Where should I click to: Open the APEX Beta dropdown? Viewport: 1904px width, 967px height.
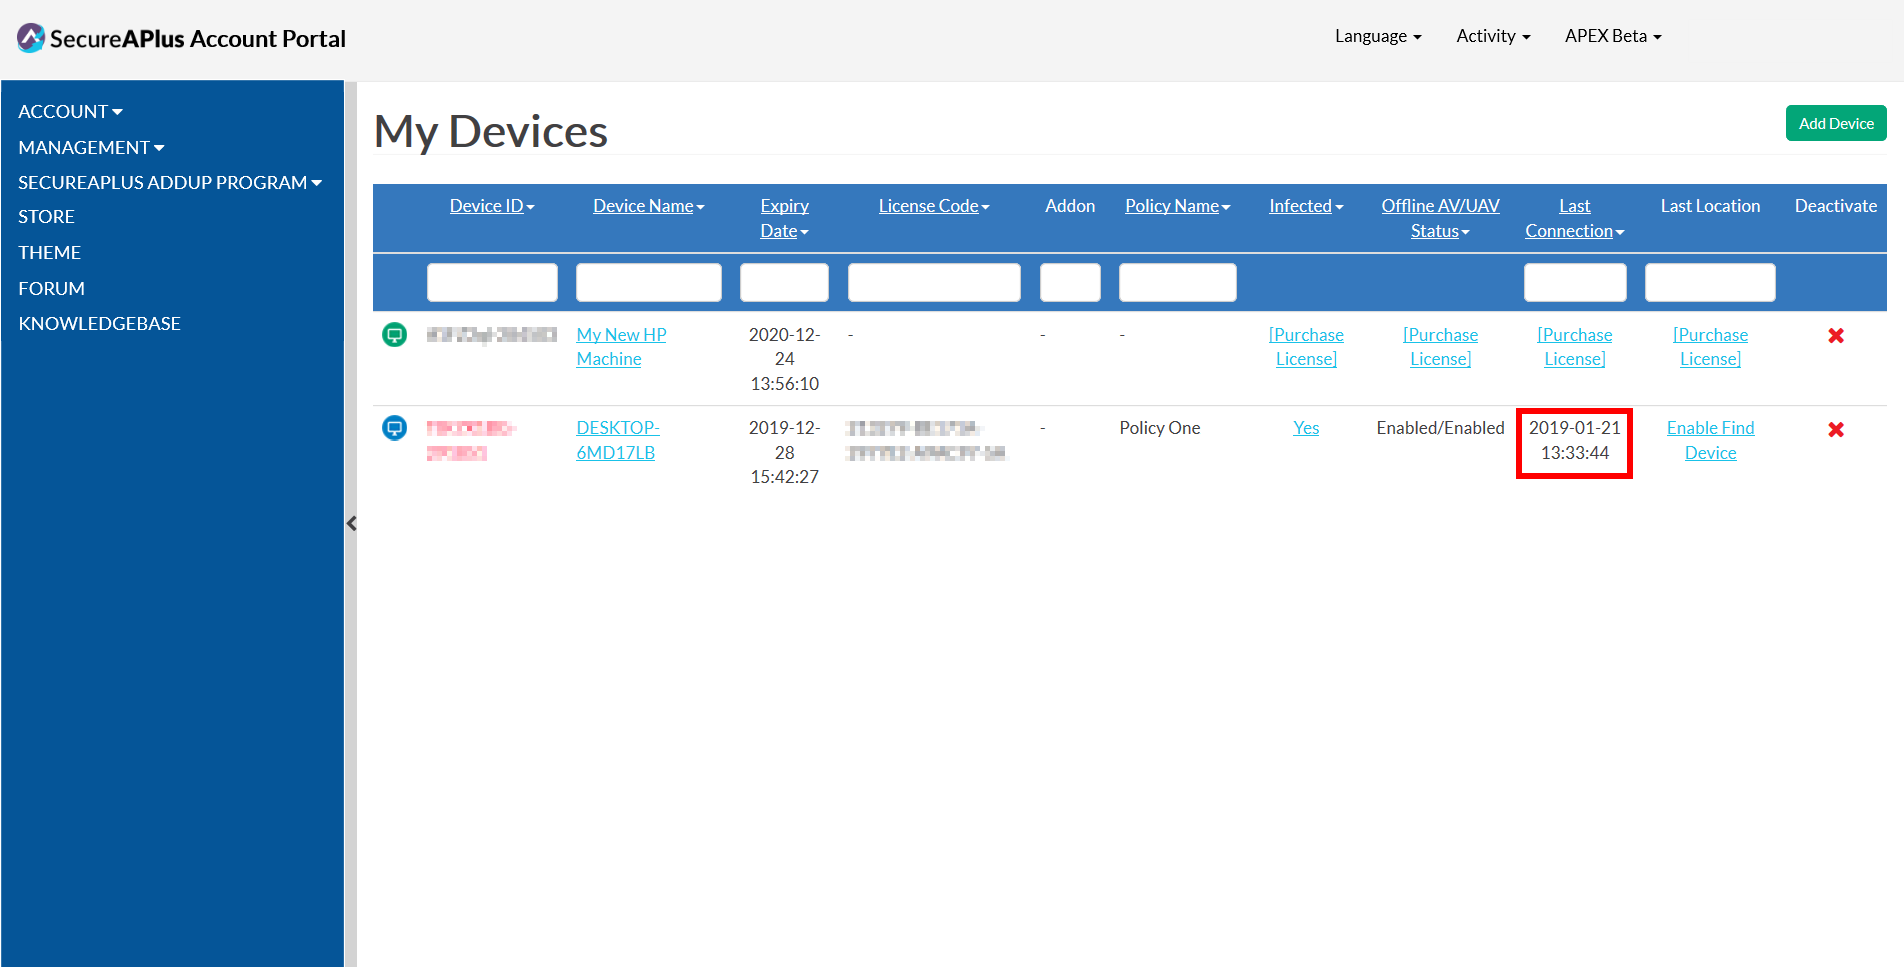tap(1613, 36)
